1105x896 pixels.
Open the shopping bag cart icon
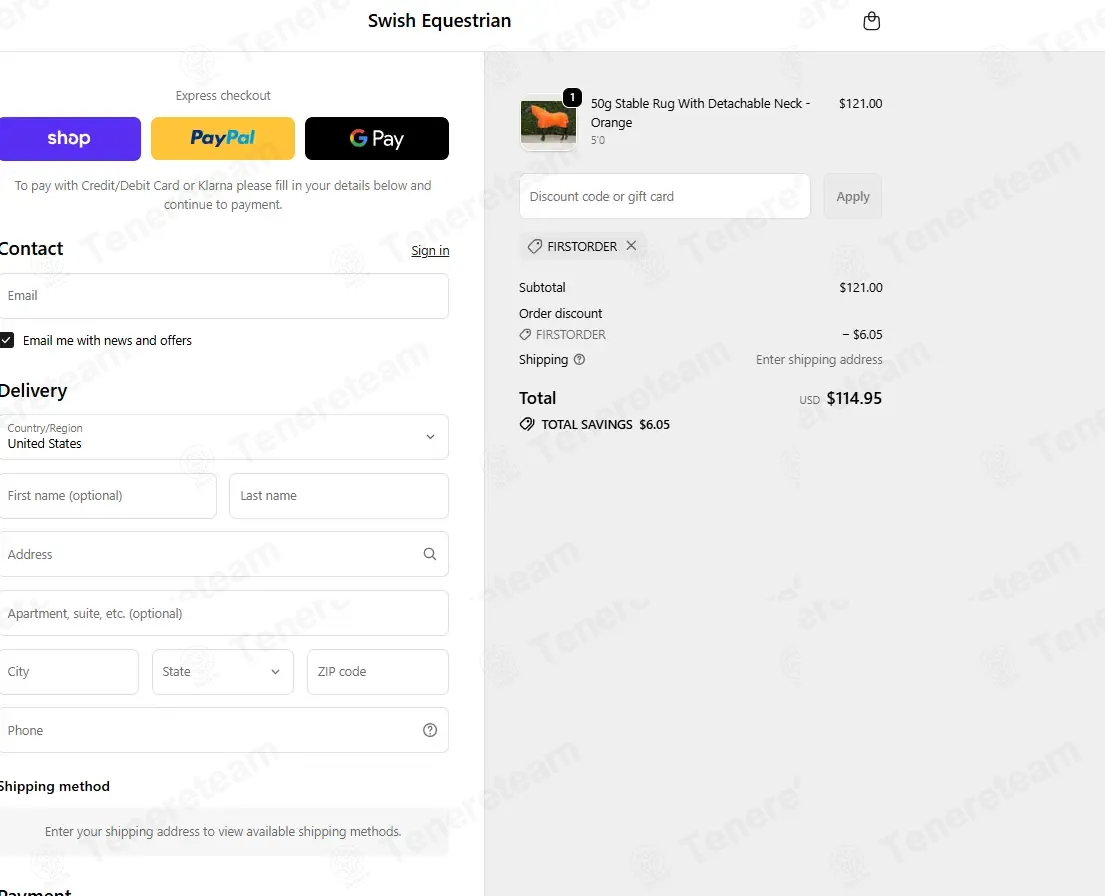pyautogui.click(x=872, y=21)
